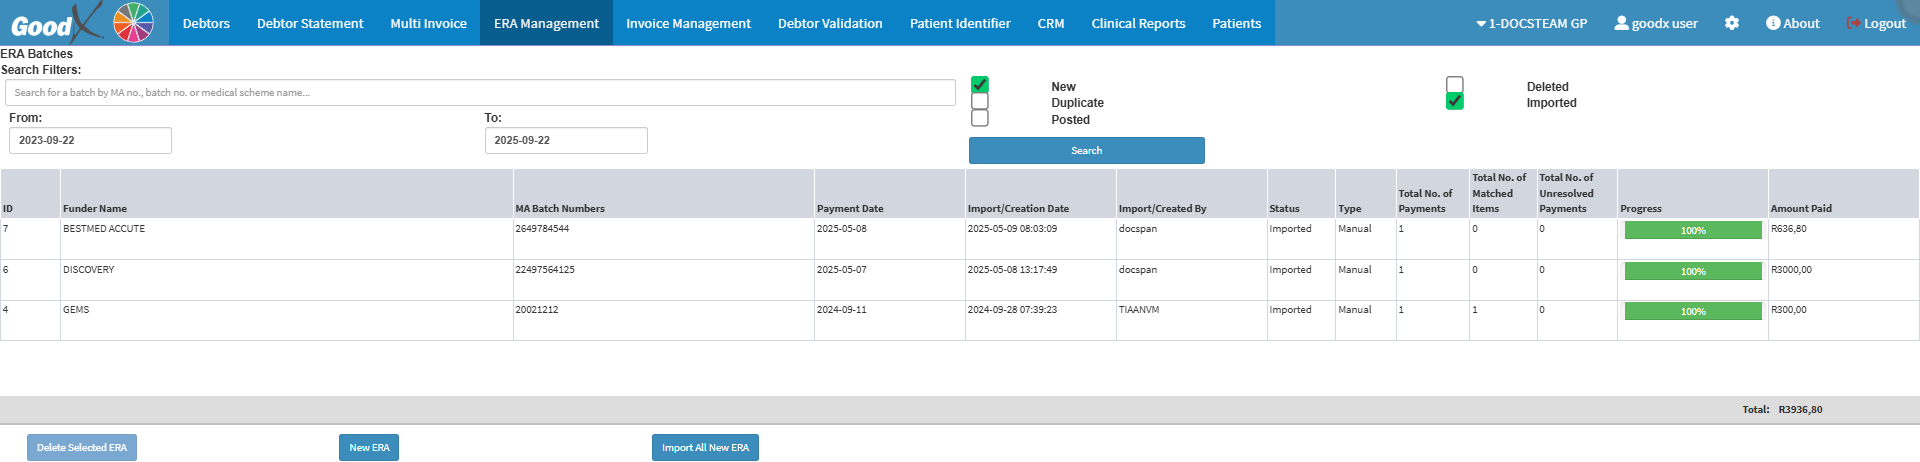This screenshot has width=1920, height=462.
Task: Expand the 1-DOCSTEAM GP practice dropdown
Action: (1531, 23)
